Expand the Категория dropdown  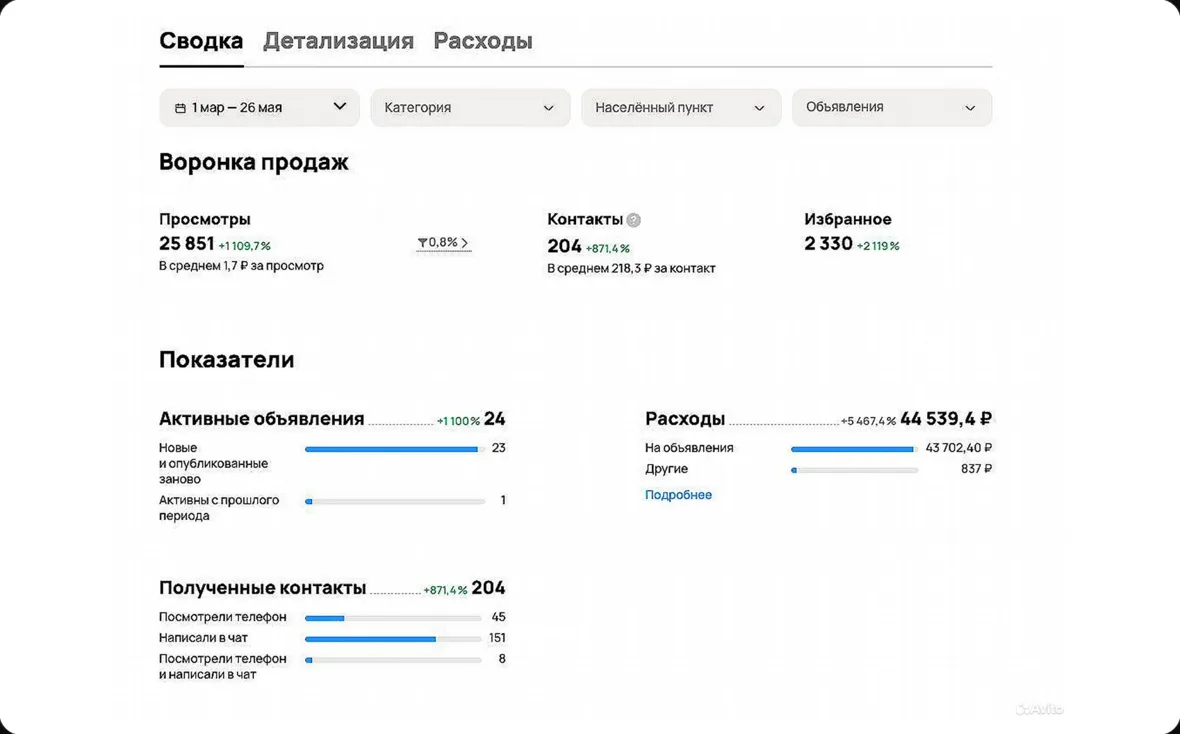(x=470, y=108)
